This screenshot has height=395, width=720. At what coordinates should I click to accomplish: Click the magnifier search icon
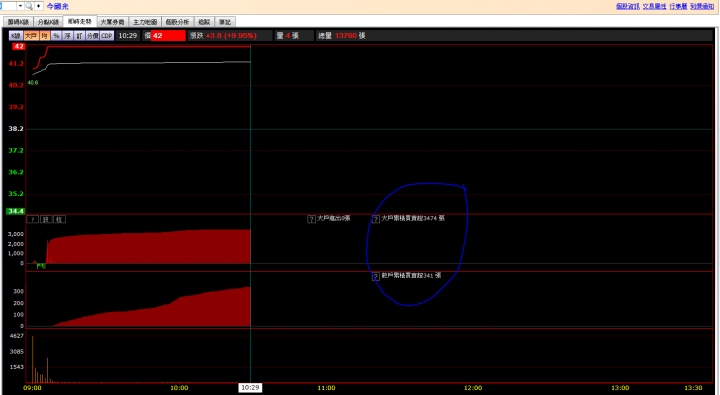pyautogui.click(x=29, y=6)
